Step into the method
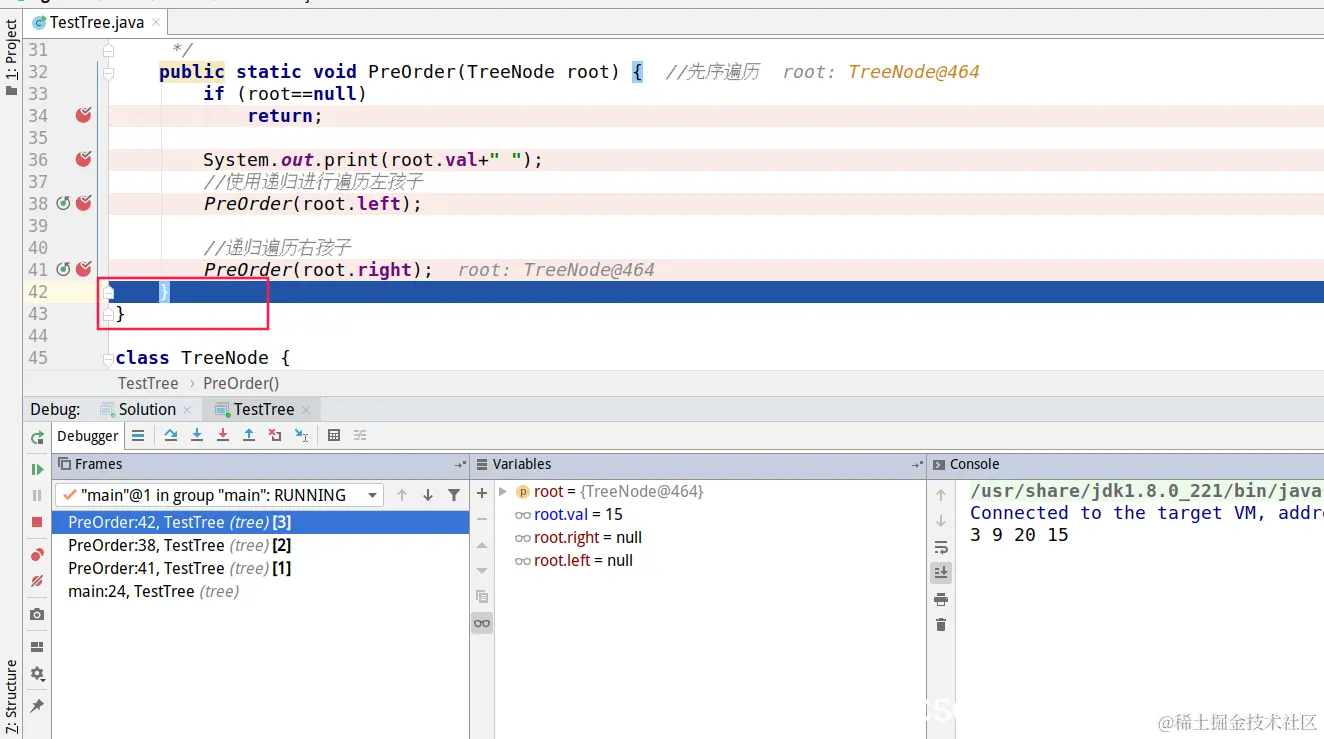Screen dimensions: 1324x739 pos(197,435)
